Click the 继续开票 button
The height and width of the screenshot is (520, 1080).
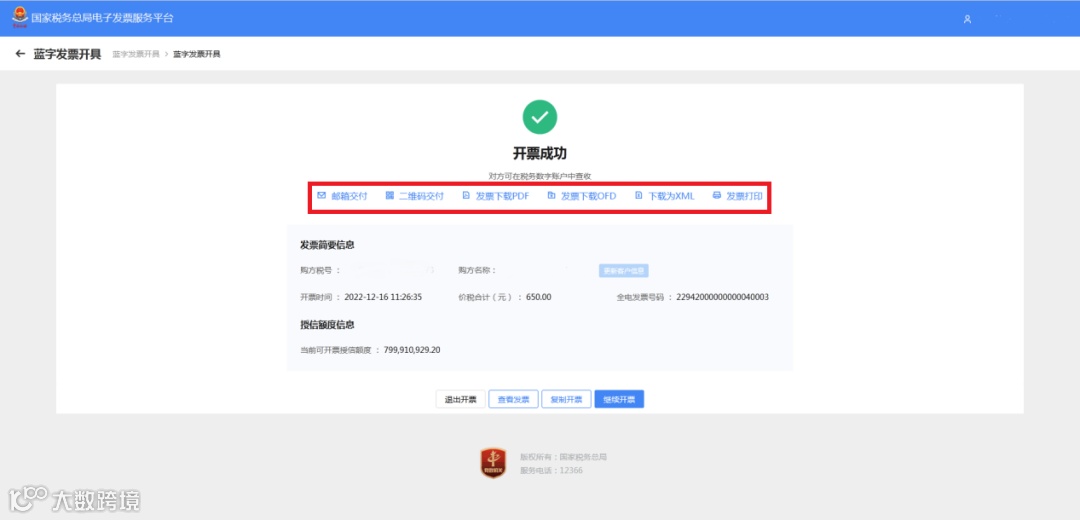[x=619, y=399]
